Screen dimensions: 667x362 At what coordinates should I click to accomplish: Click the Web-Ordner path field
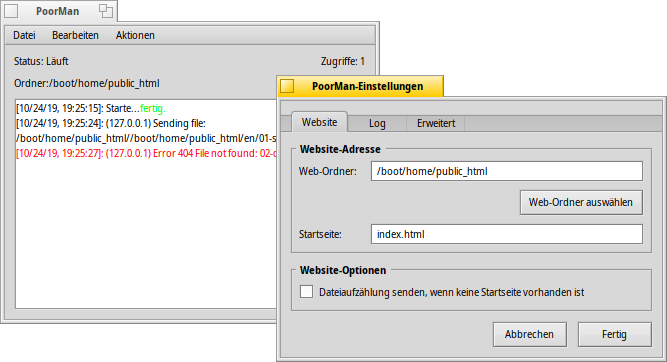coord(507,171)
